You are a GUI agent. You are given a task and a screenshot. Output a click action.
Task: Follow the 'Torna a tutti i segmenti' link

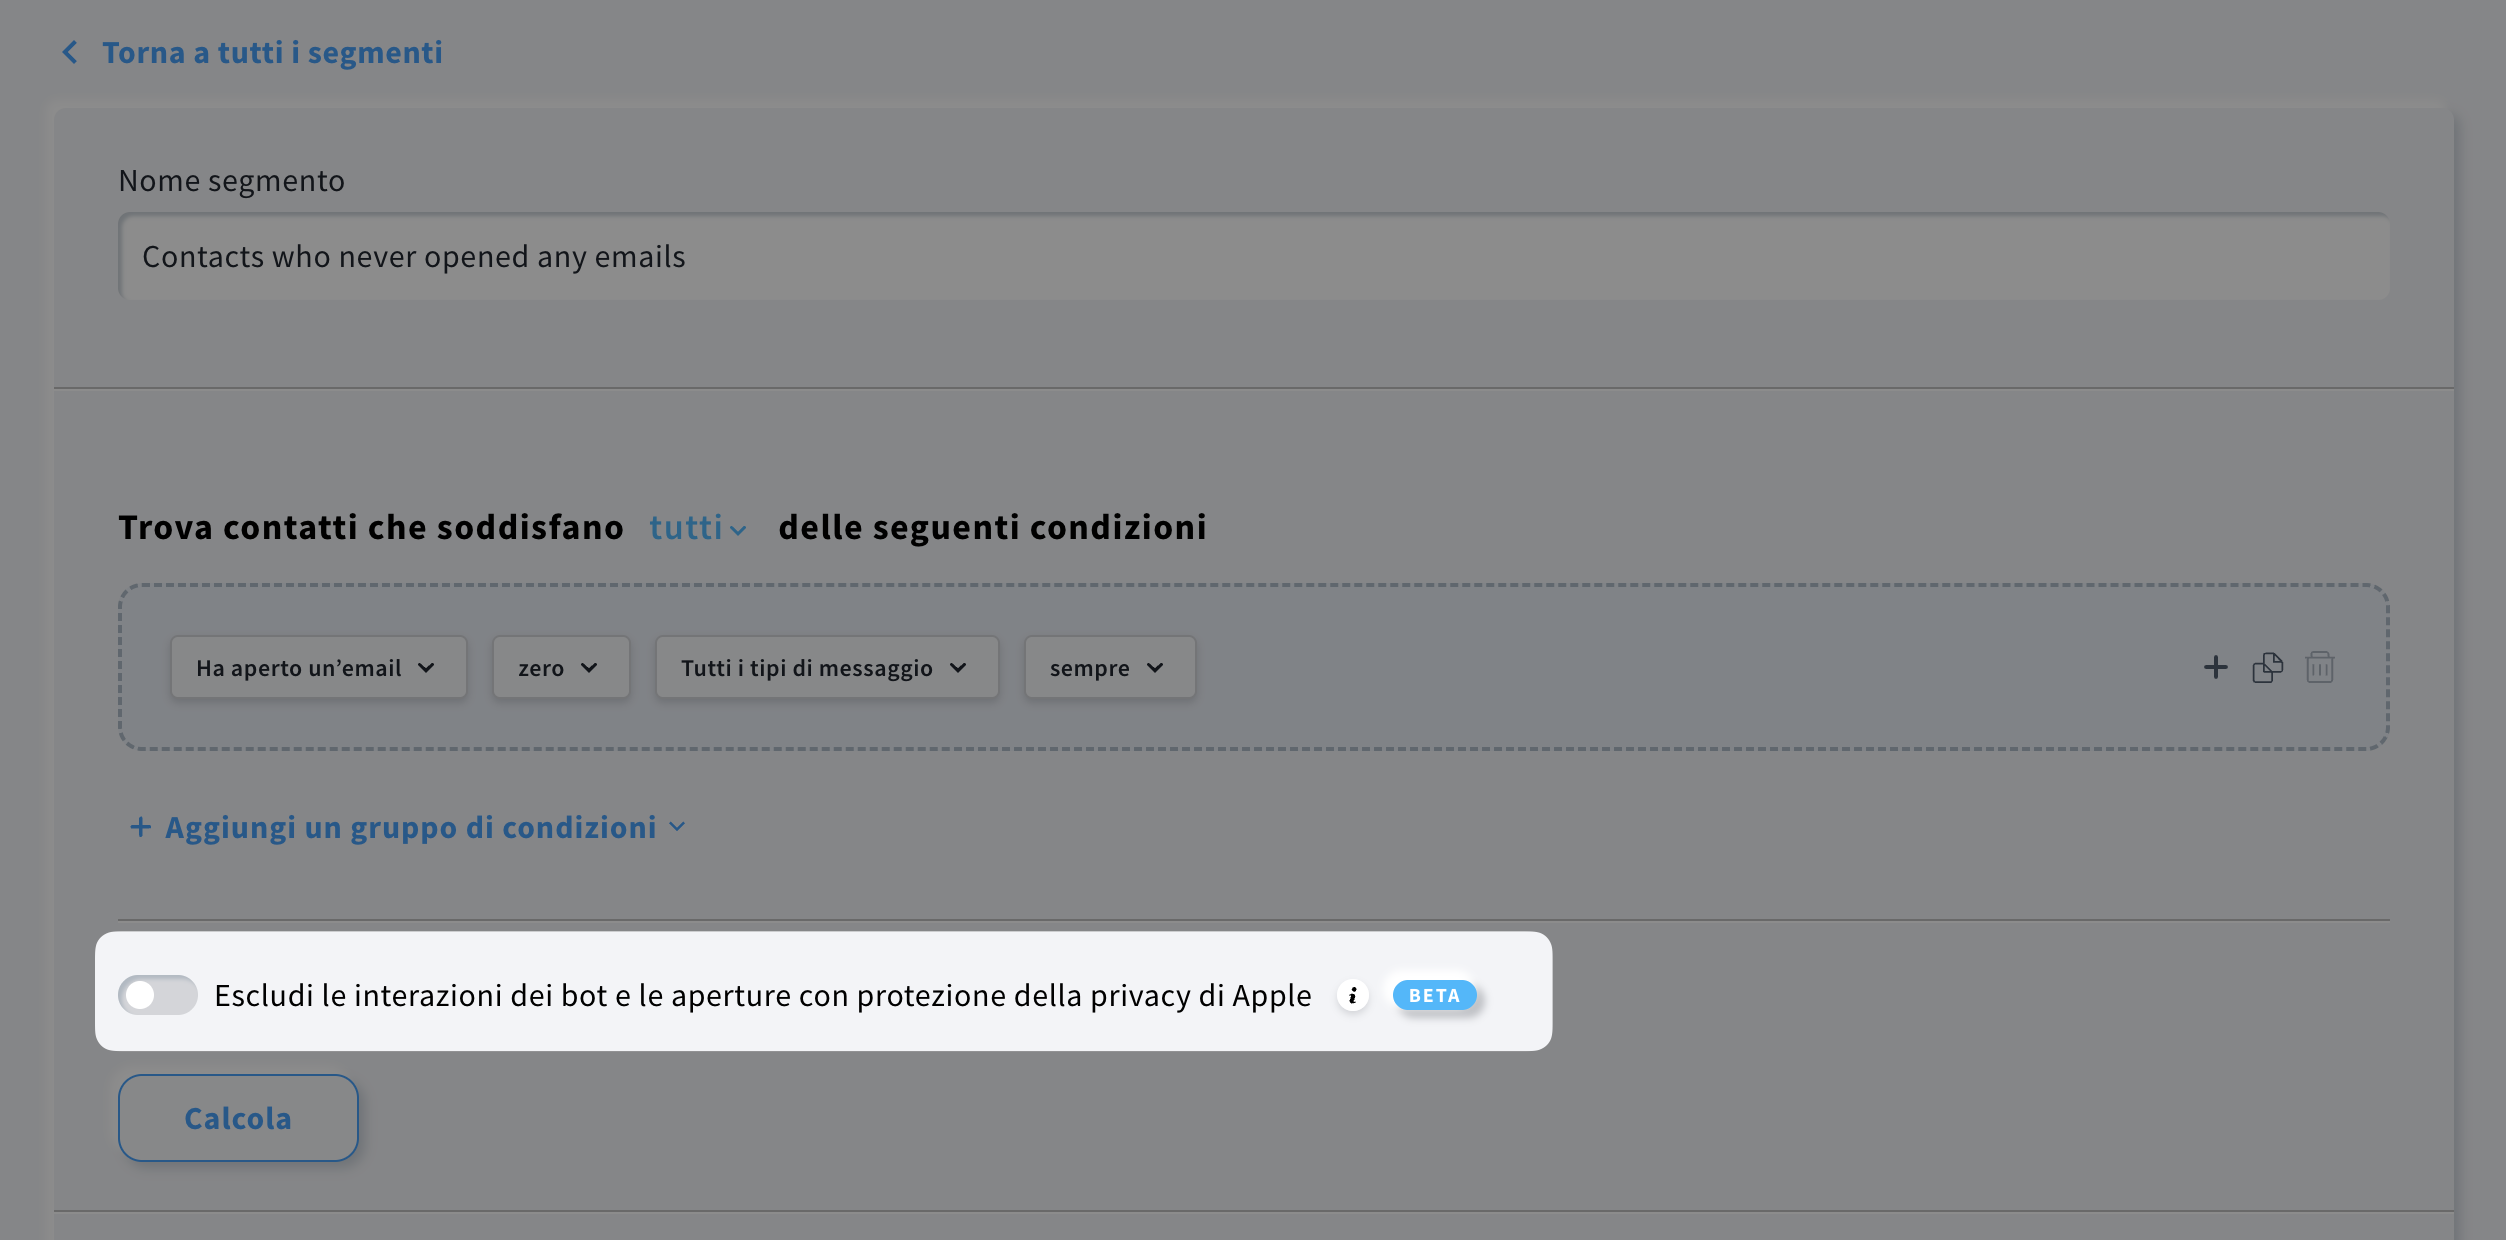[x=272, y=52]
